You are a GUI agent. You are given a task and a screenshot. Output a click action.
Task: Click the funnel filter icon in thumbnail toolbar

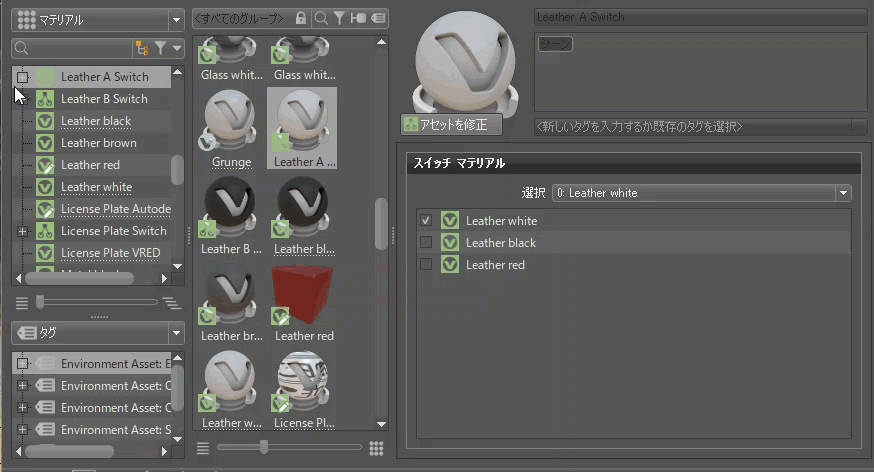[339, 18]
